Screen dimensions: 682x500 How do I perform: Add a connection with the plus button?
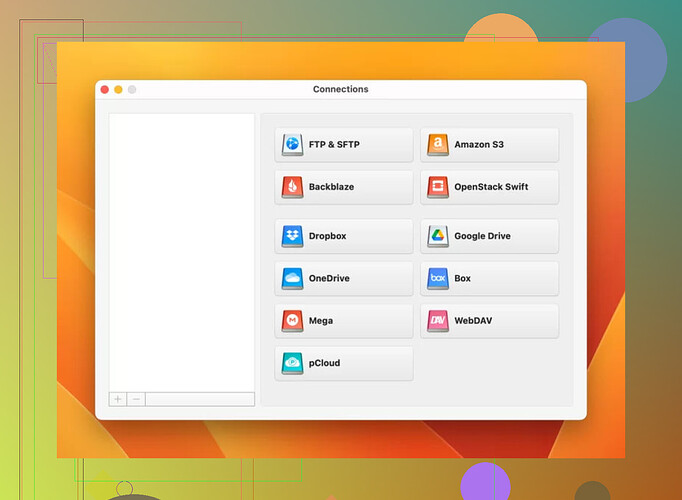click(x=118, y=399)
